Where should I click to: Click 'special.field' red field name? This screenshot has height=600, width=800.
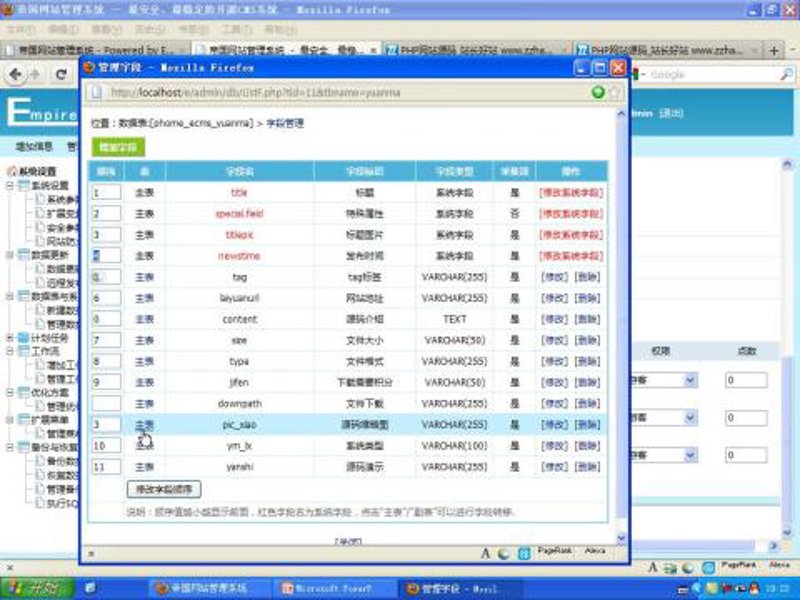[x=239, y=214]
